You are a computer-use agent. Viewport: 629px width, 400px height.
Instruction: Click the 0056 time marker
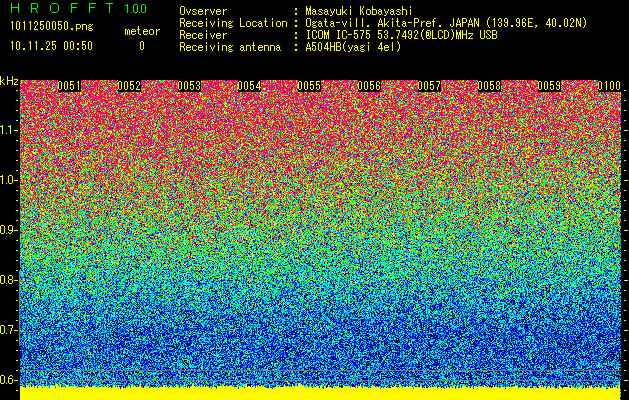[369, 86]
